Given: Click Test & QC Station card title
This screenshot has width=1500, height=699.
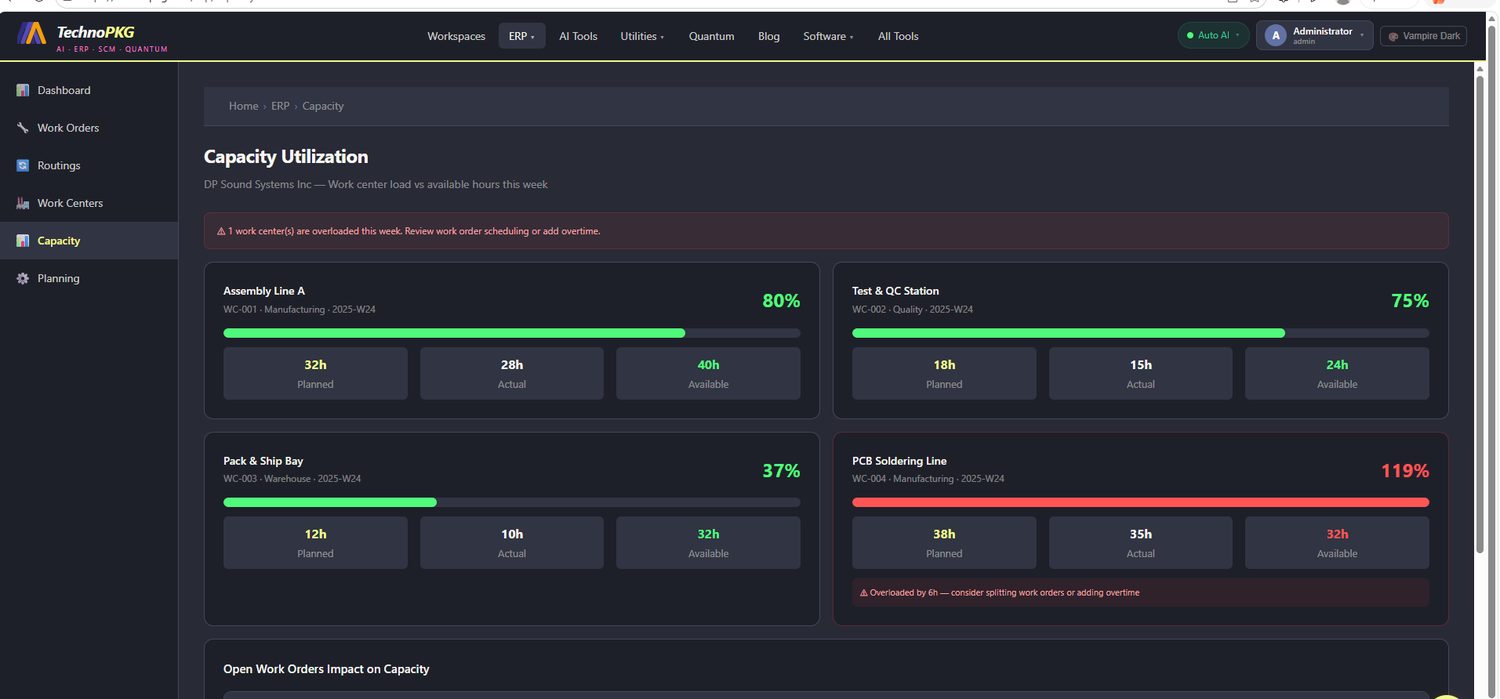Looking at the screenshot, I should pos(895,291).
